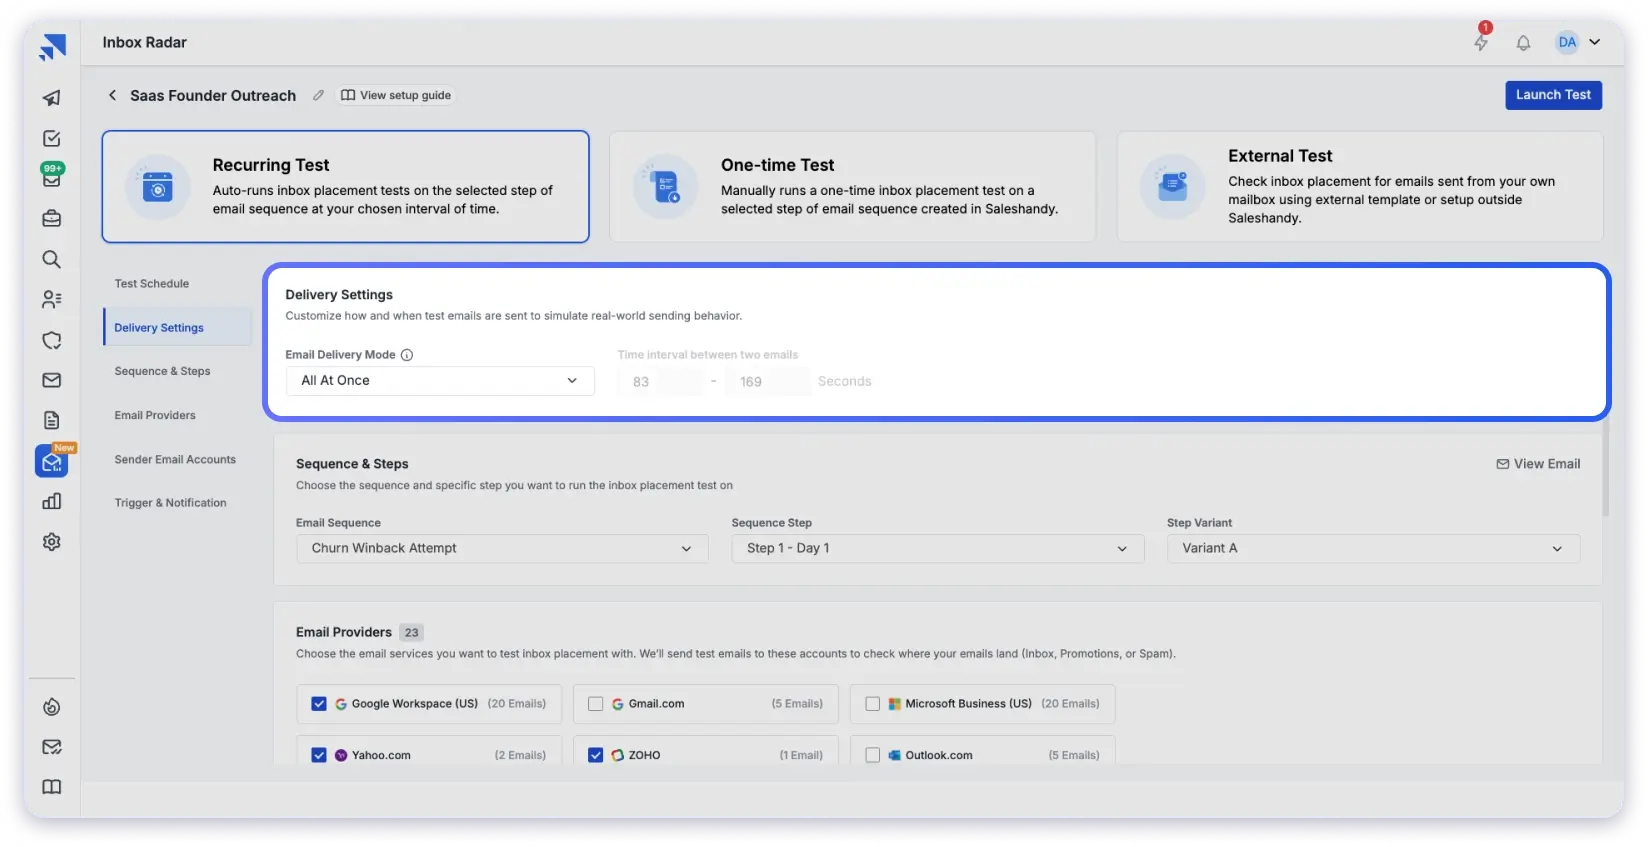Enable the Gmail.com provider checkbox
Viewport: 1648px width, 847px height.
point(596,704)
